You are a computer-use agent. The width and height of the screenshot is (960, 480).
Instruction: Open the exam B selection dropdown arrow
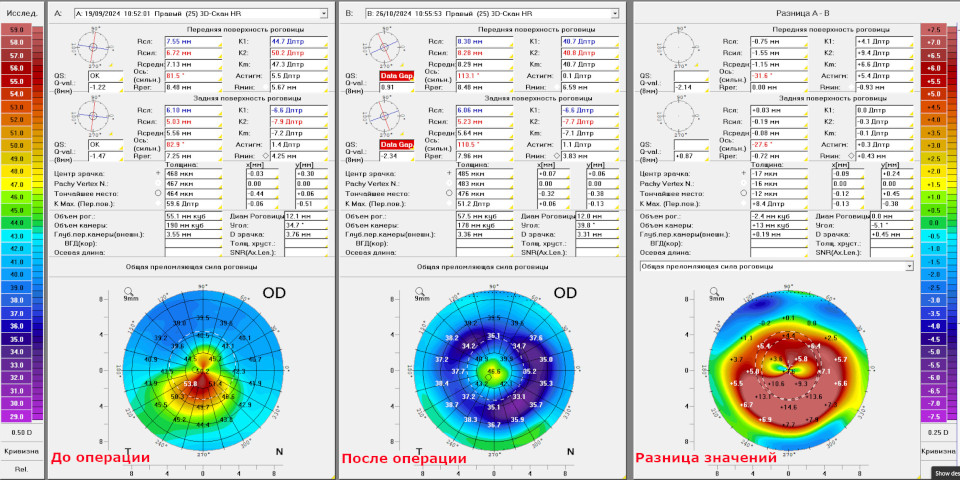[613, 13]
